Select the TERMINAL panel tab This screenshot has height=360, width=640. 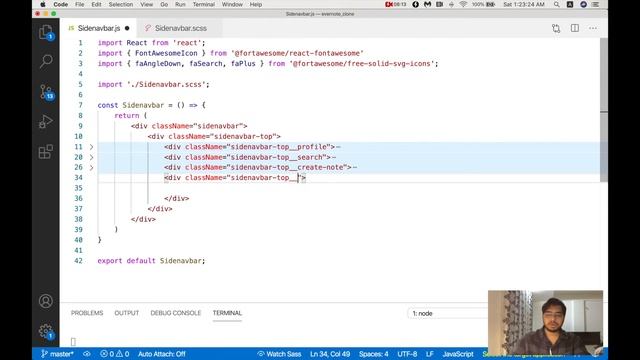pyautogui.click(x=227, y=313)
